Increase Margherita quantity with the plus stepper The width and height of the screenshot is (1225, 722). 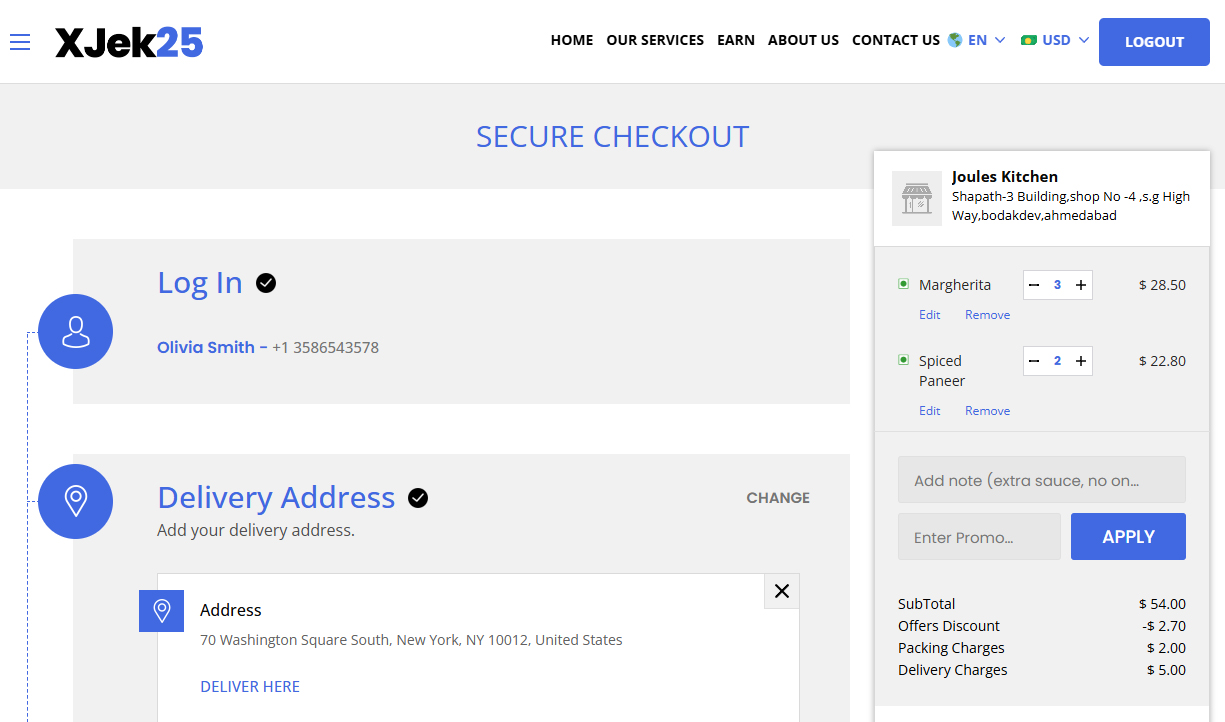1080,284
